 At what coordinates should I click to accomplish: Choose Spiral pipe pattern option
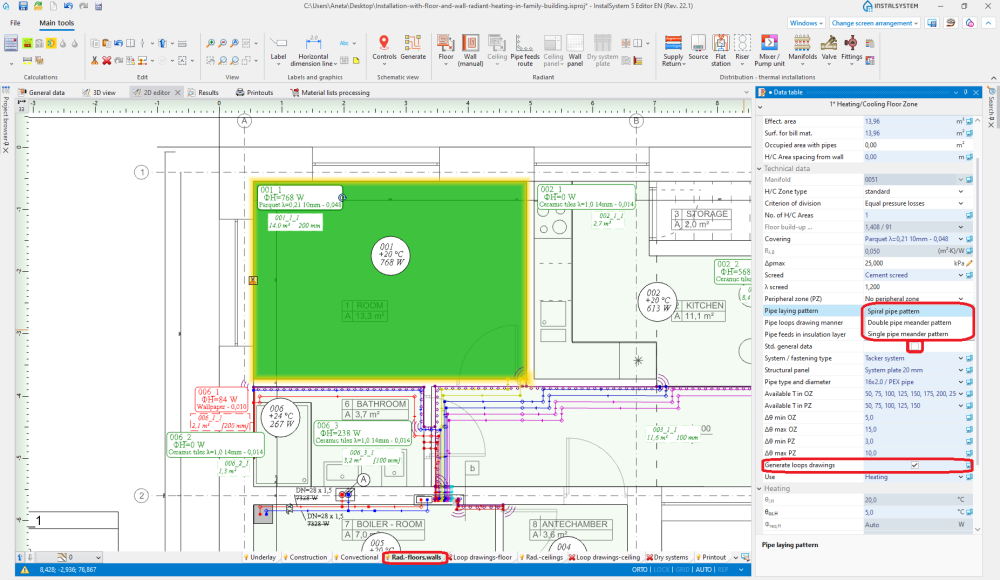(918, 311)
